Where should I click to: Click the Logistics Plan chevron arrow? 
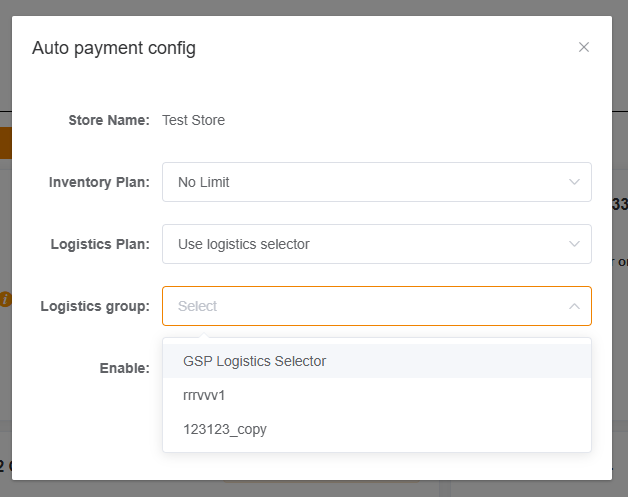click(574, 244)
